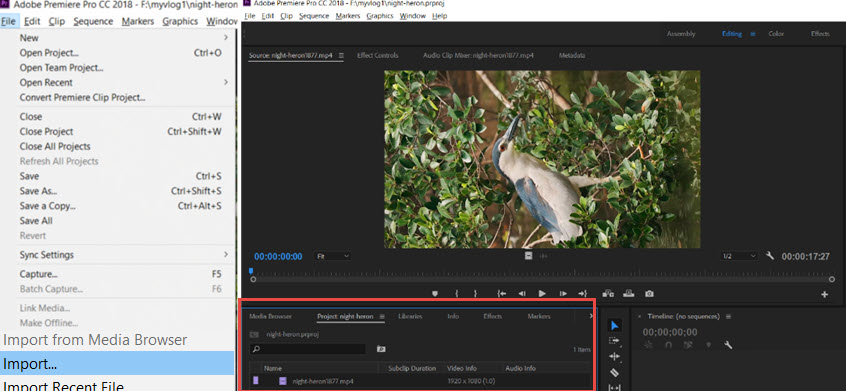Click the Overwrite edit button
Viewport: 846px width, 391px height.
[629, 294]
